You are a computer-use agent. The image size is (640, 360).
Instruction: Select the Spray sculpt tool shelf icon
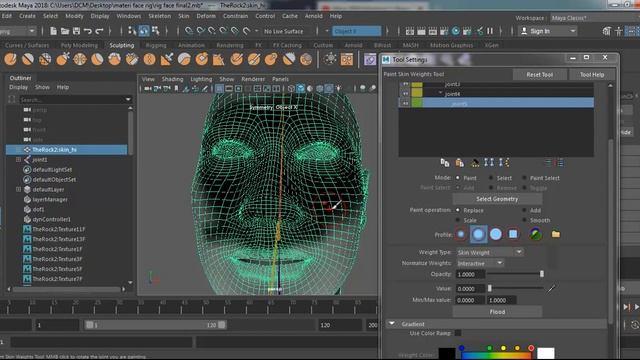pyautogui.click(x=132, y=60)
